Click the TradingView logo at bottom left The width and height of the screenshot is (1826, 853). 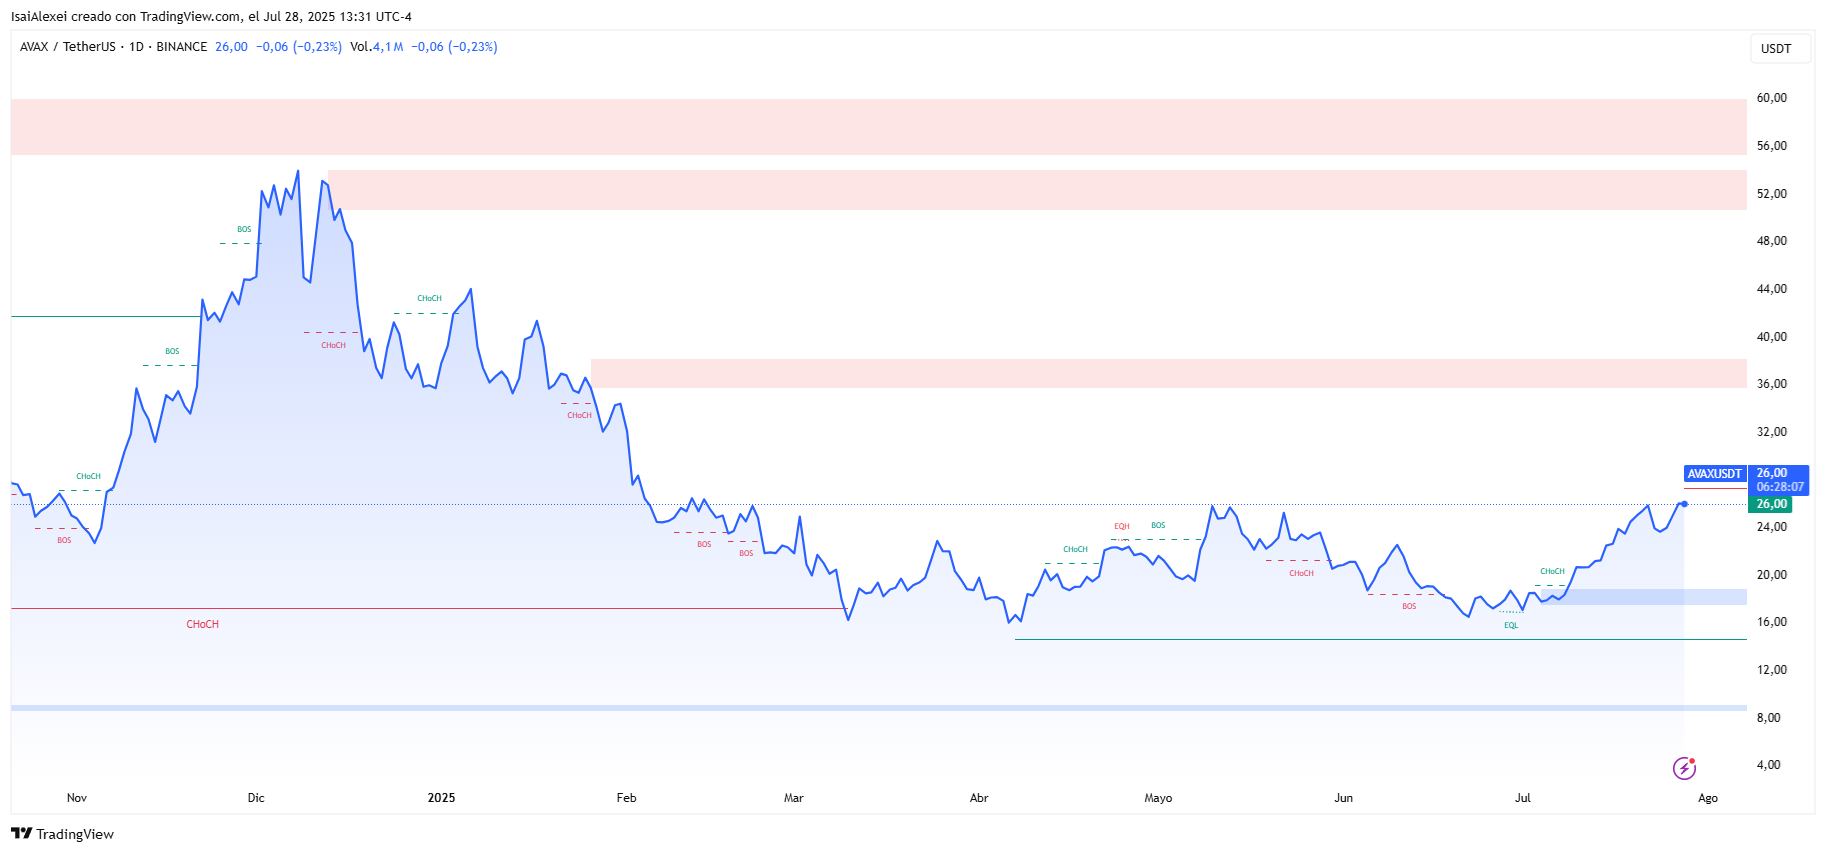62,834
